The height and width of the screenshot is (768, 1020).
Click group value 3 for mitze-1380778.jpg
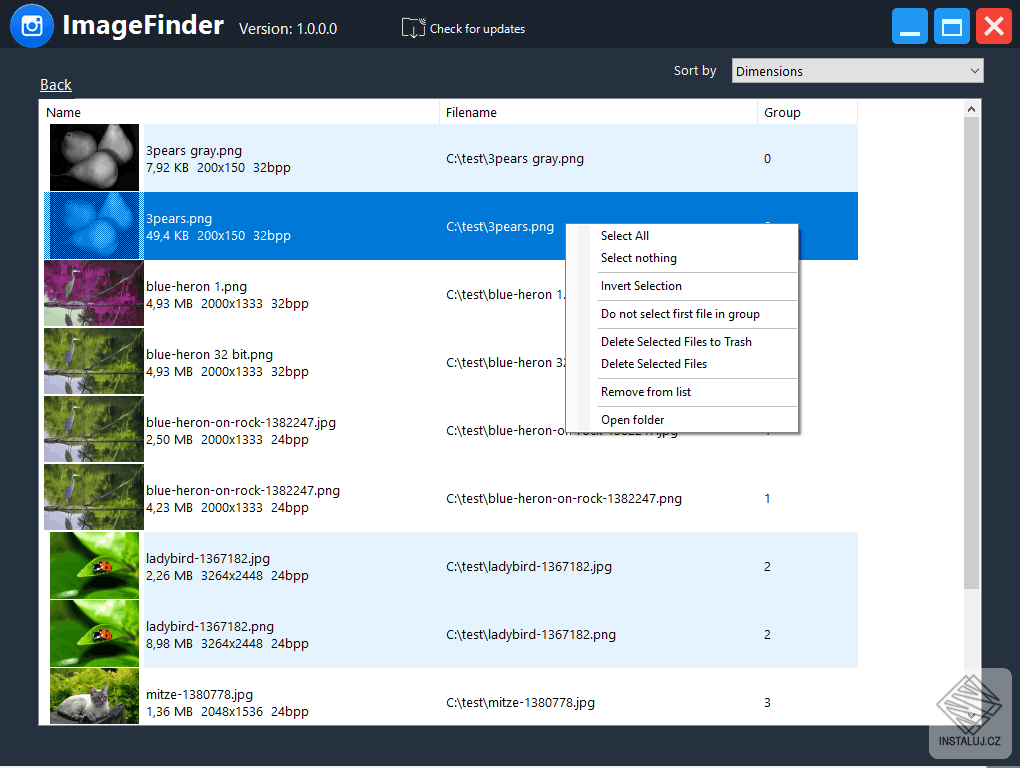pyautogui.click(x=767, y=702)
